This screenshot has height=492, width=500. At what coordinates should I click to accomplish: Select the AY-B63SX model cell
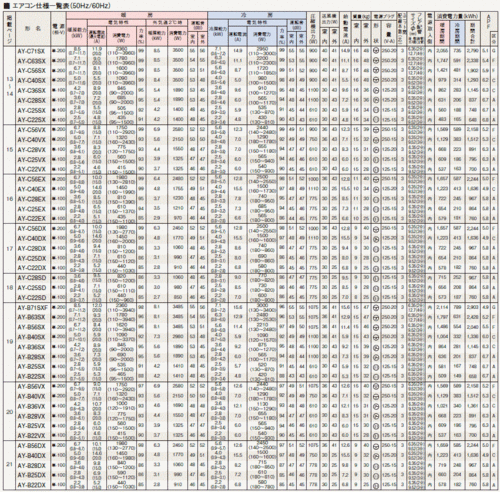click(x=32, y=317)
